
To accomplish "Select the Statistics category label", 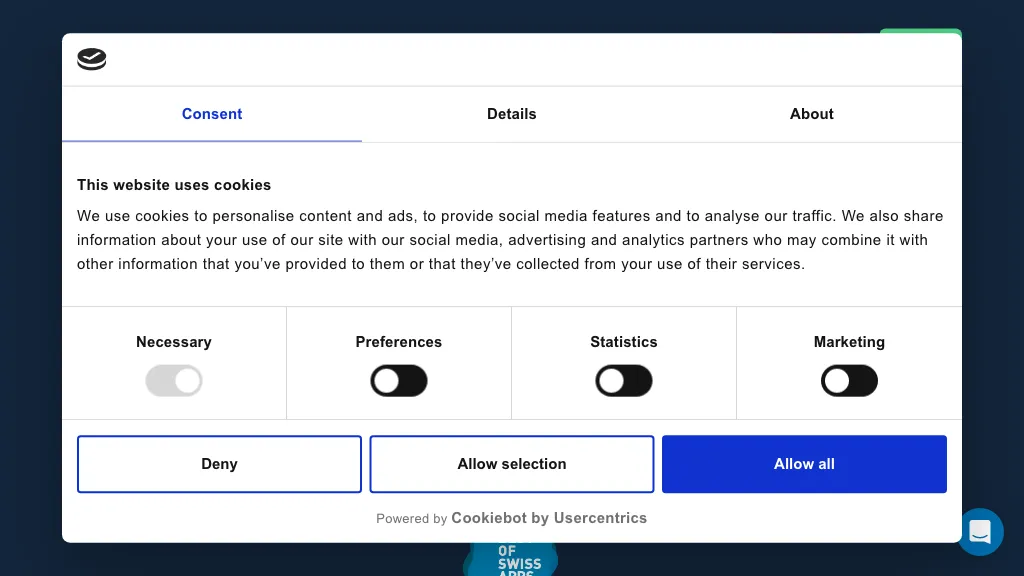I will tap(624, 342).
